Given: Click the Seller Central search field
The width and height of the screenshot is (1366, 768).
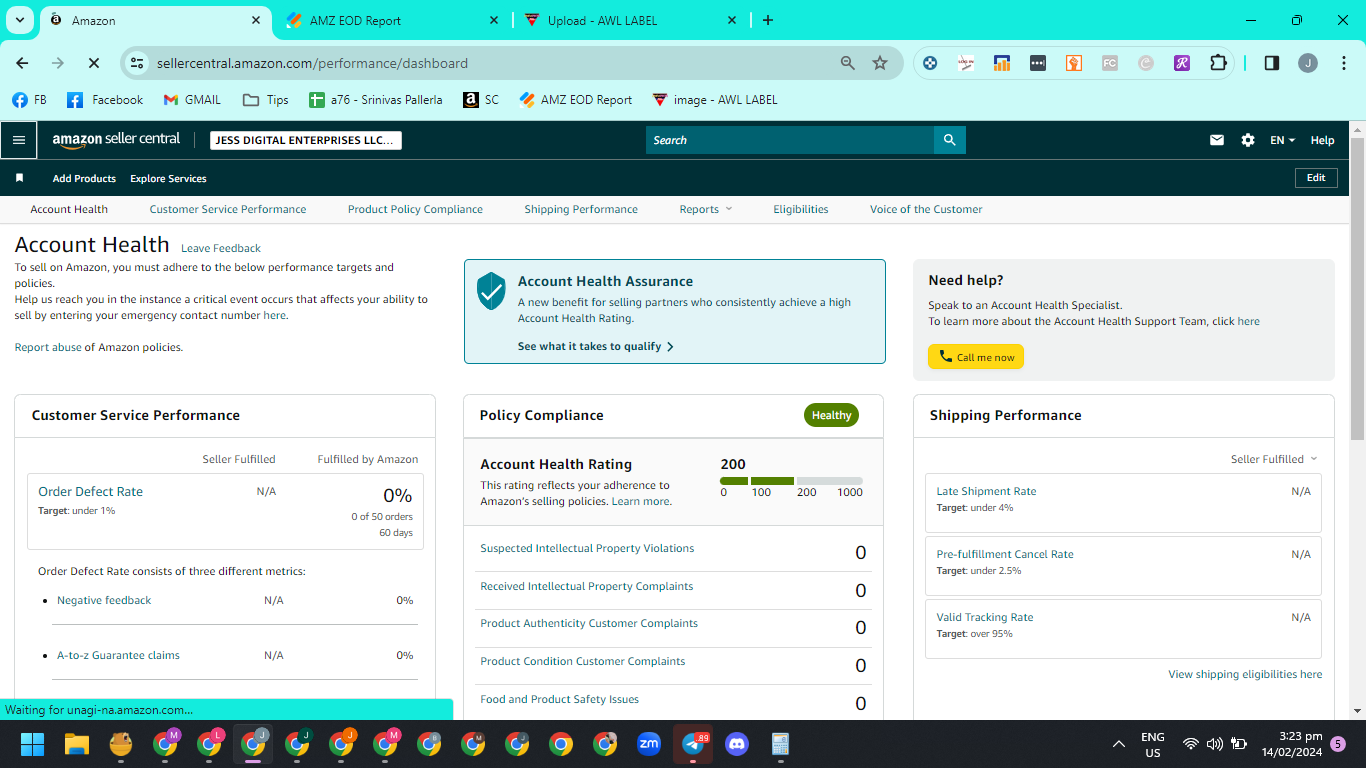Looking at the screenshot, I should coord(790,140).
